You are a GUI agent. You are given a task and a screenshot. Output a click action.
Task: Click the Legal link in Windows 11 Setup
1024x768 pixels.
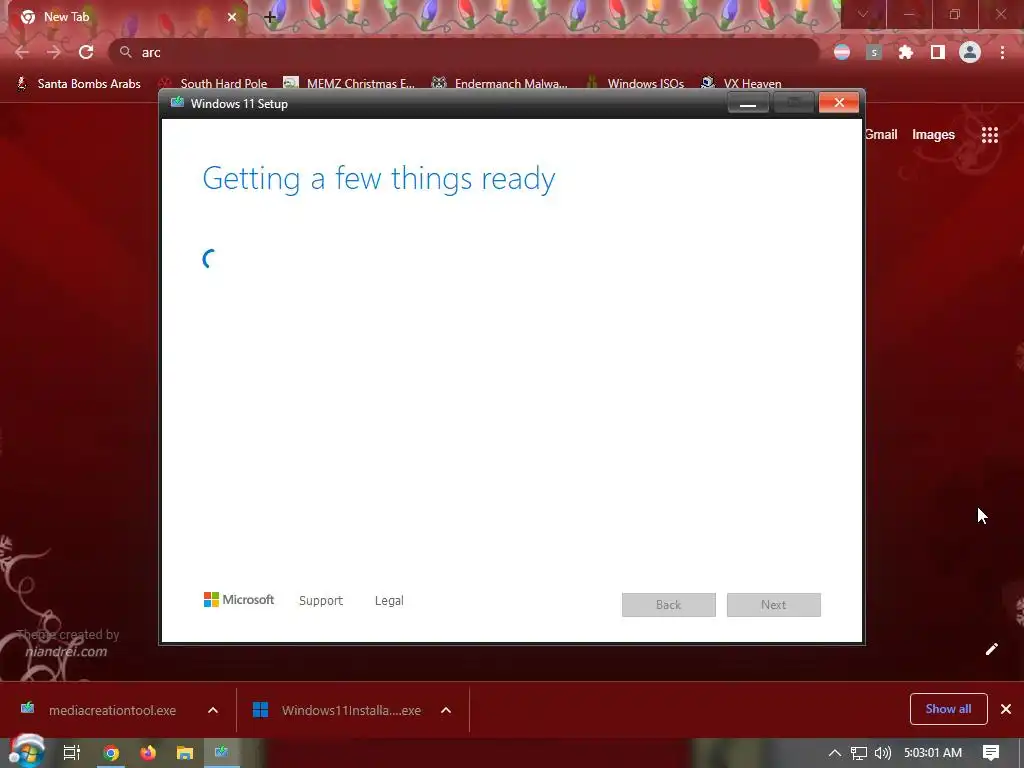[x=389, y=601]
